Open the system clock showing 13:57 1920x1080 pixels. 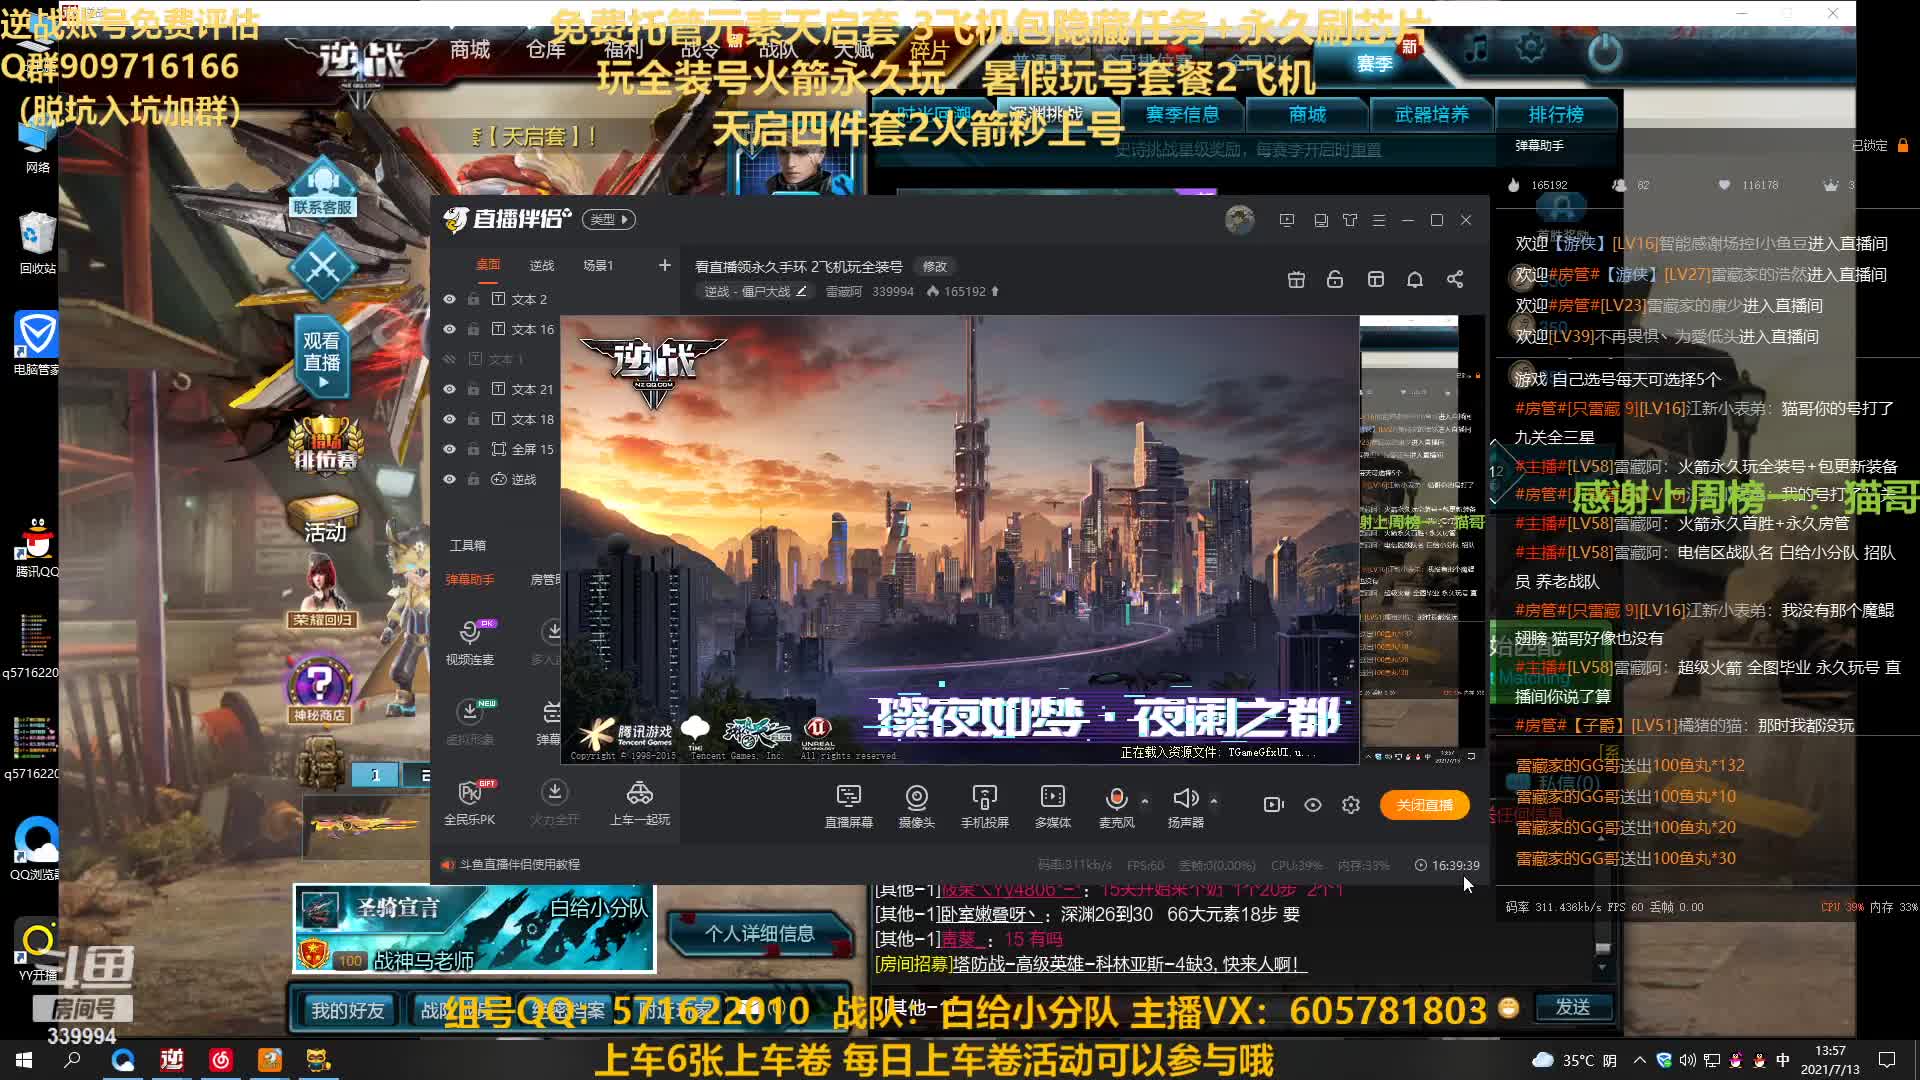(1830, 1060)
